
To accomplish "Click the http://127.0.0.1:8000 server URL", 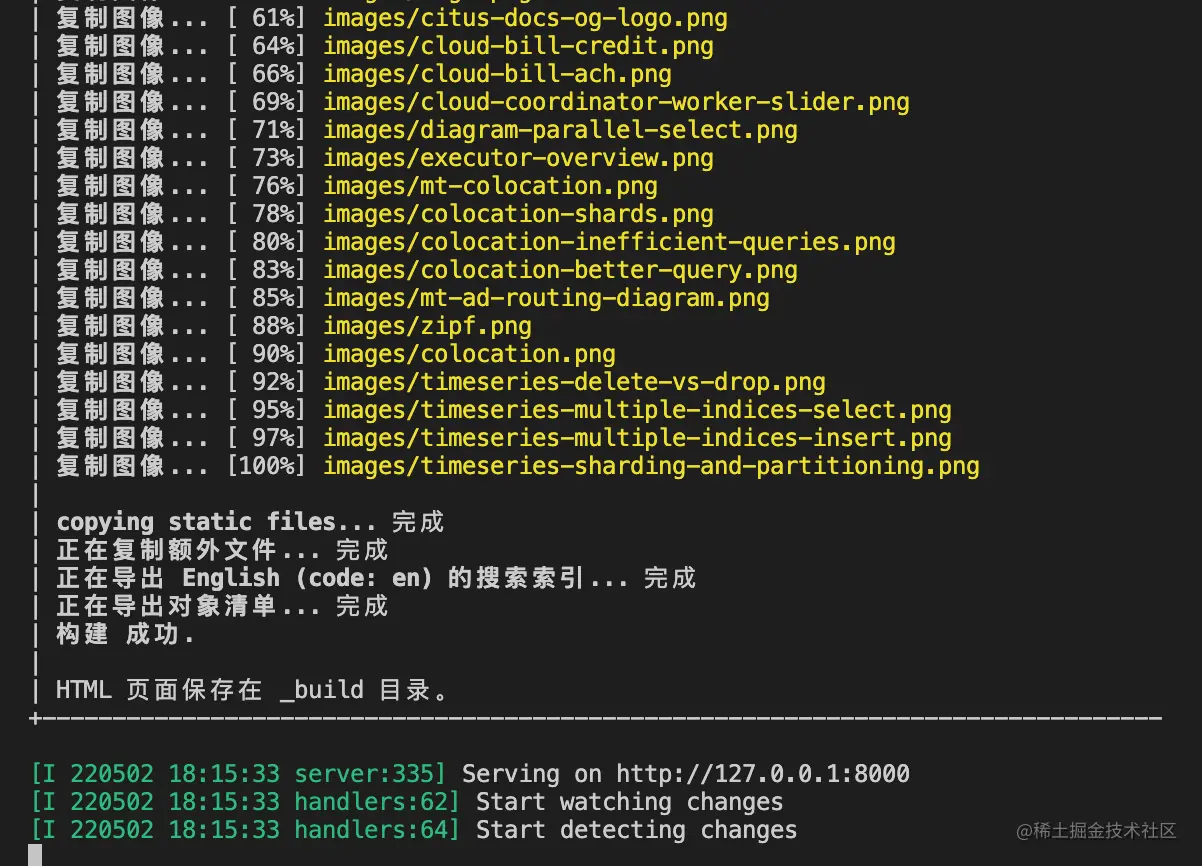I will coord(762,774).
